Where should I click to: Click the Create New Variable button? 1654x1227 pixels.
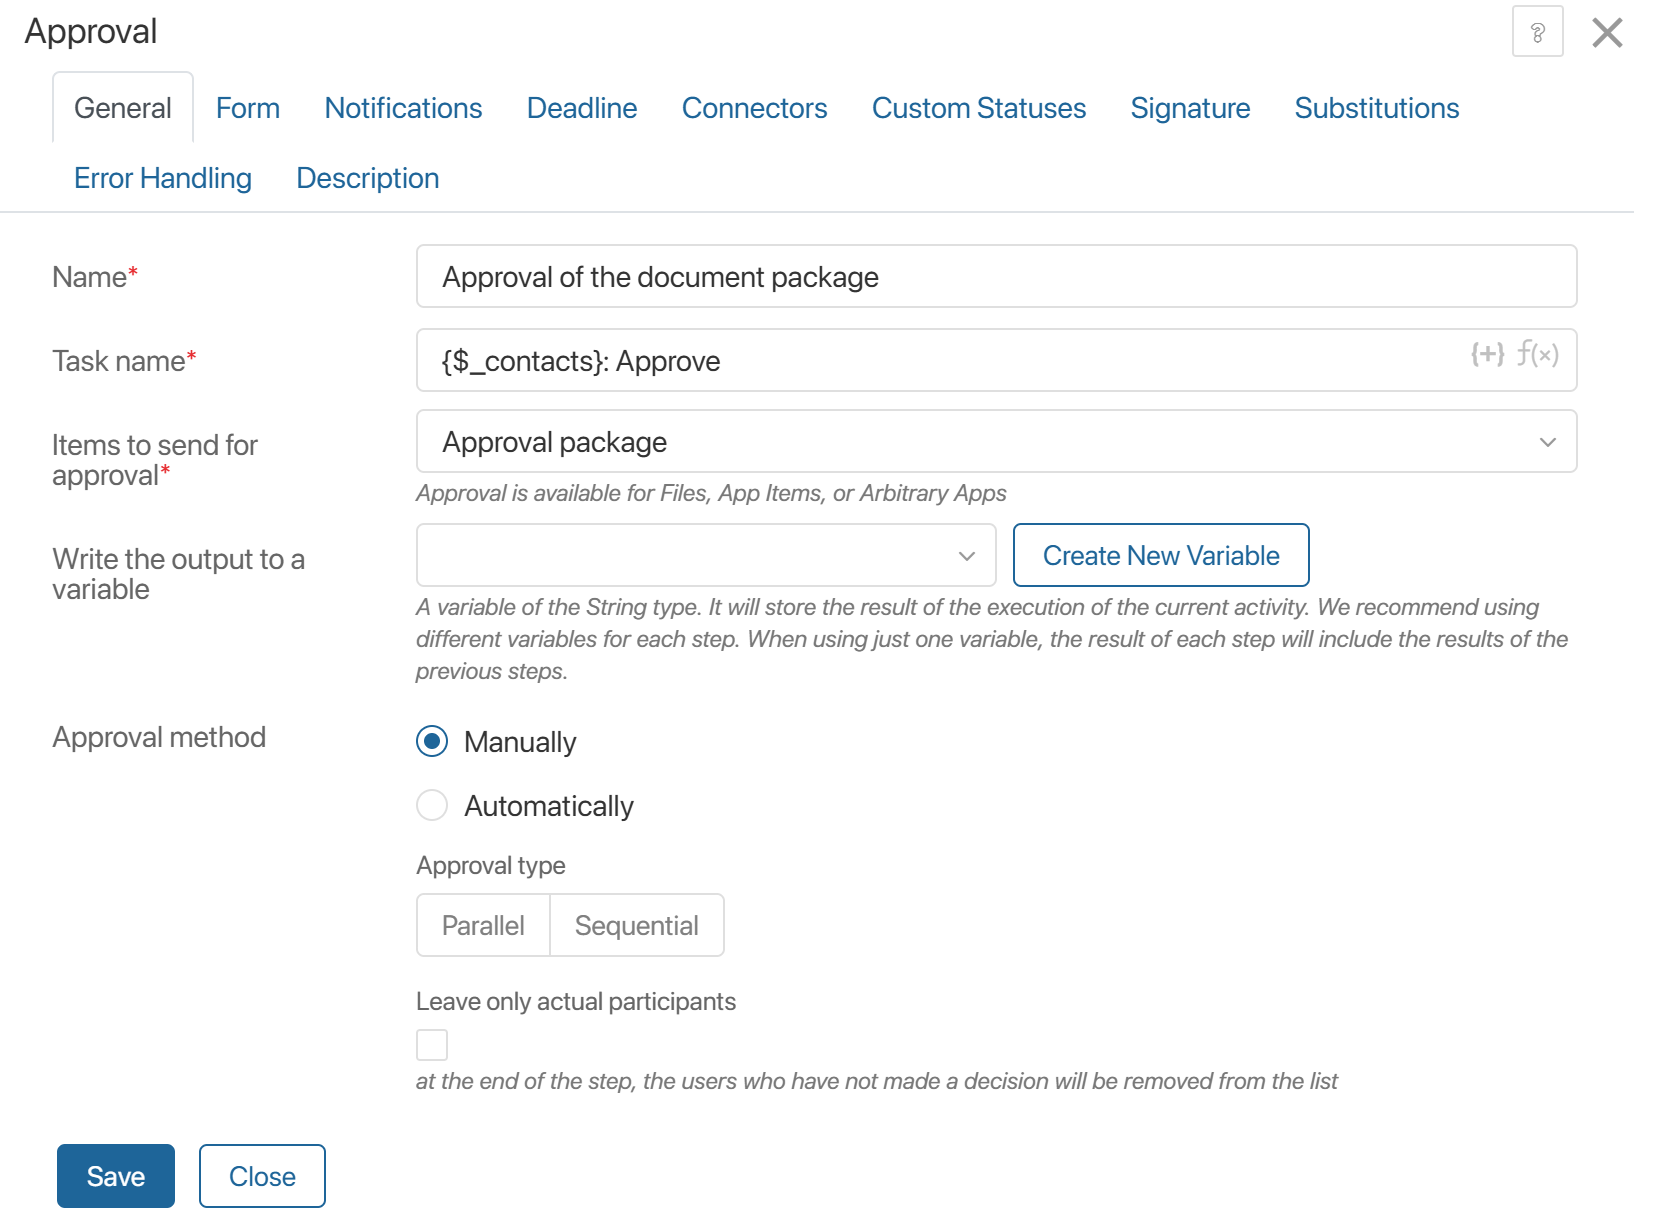pyautogui.click(x=1160, y=555)
